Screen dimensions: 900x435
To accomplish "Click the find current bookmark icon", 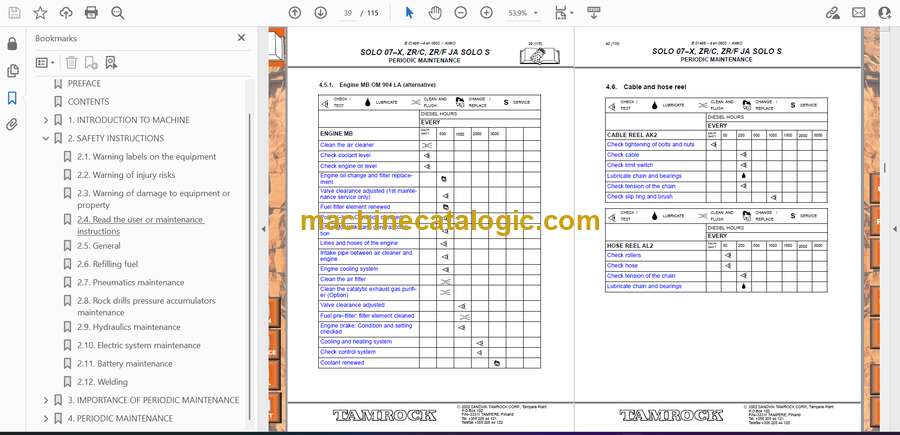I will (x=111, y=63).
